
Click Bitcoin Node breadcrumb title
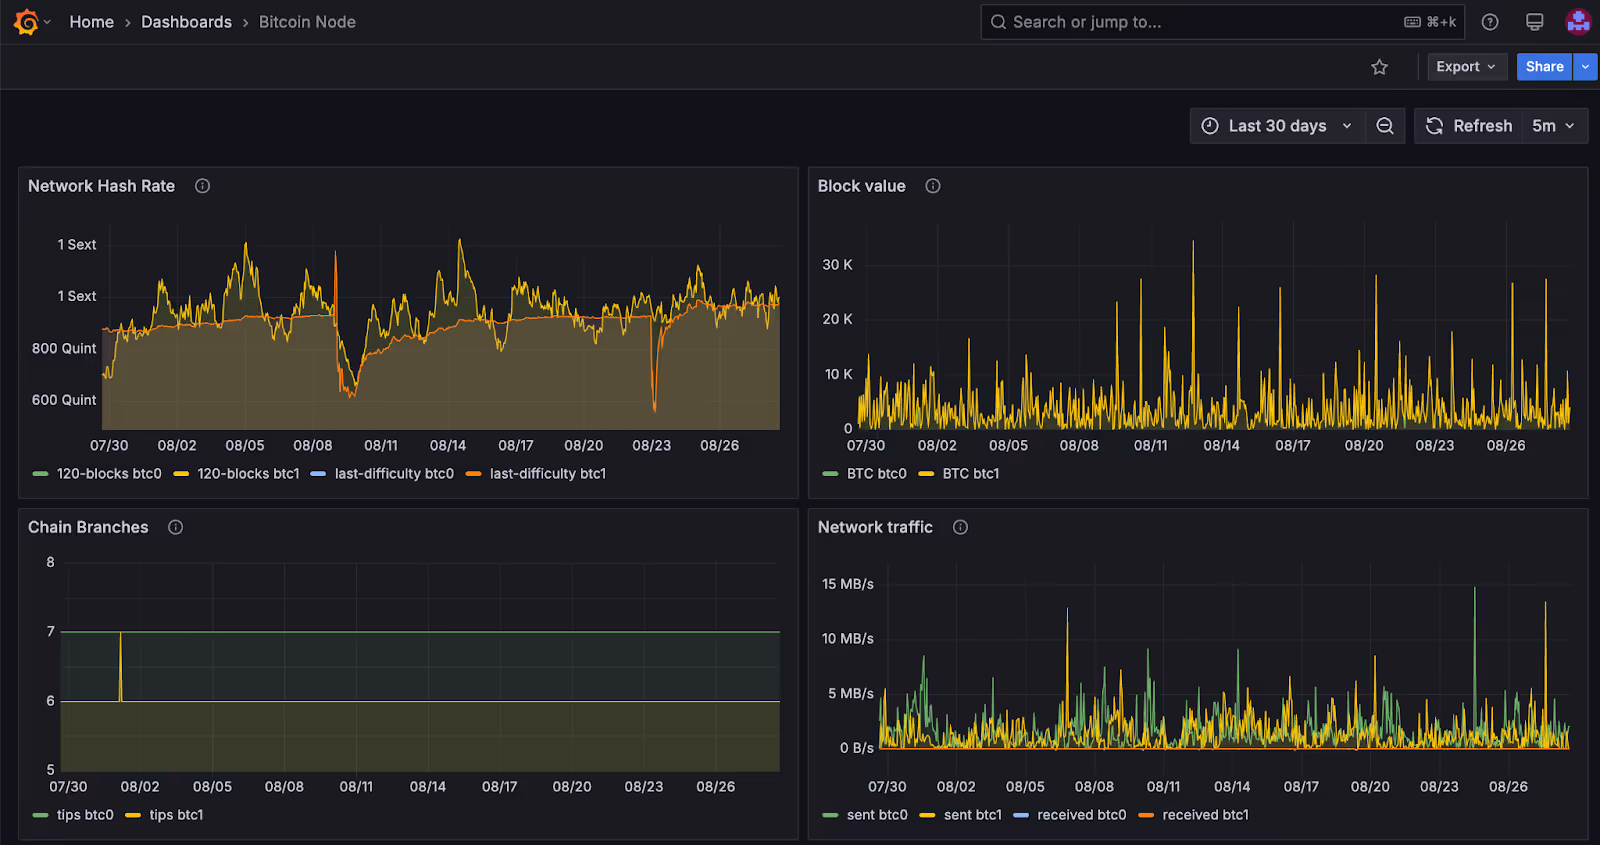307,22
